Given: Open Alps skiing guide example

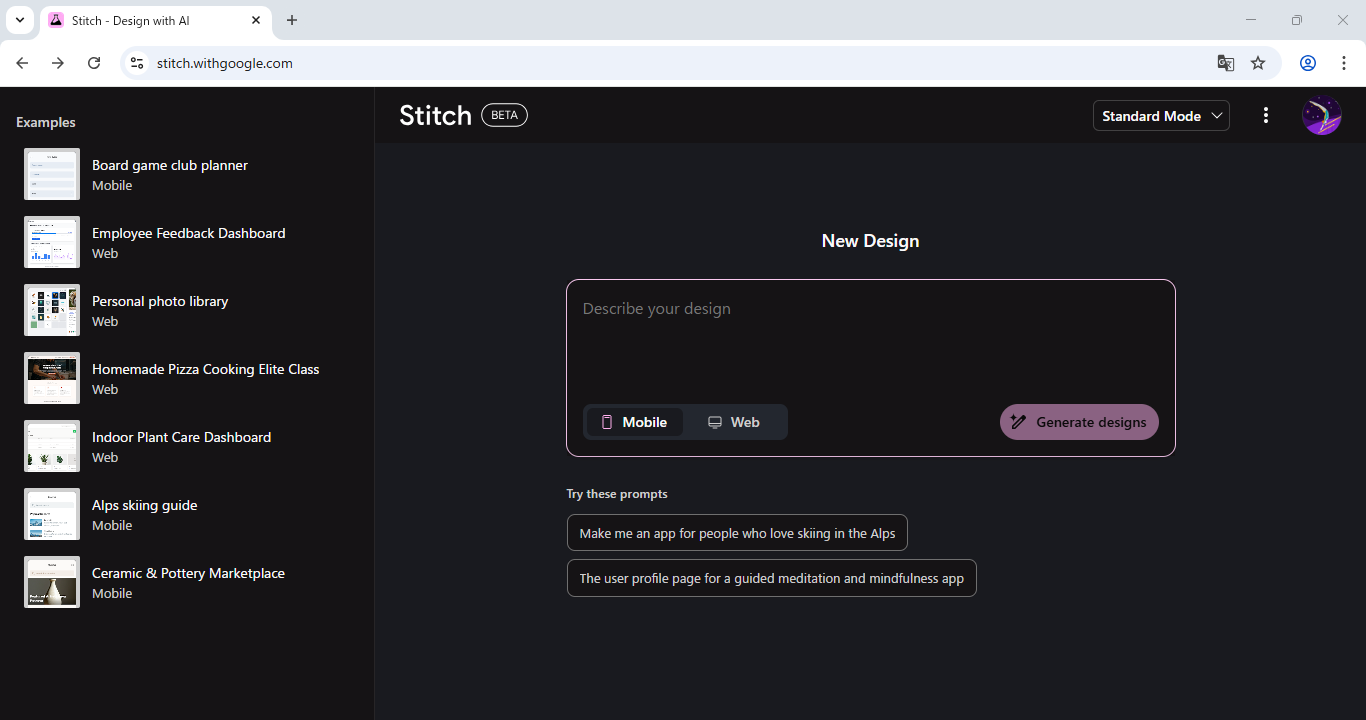Looking at the screenshot, I should pos(186,514).
